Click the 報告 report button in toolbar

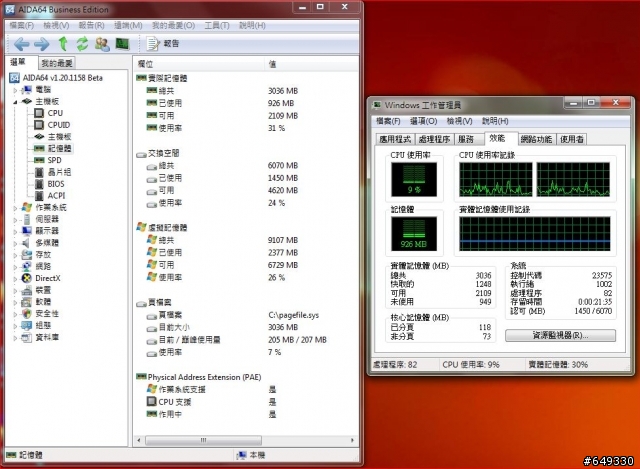163,43
